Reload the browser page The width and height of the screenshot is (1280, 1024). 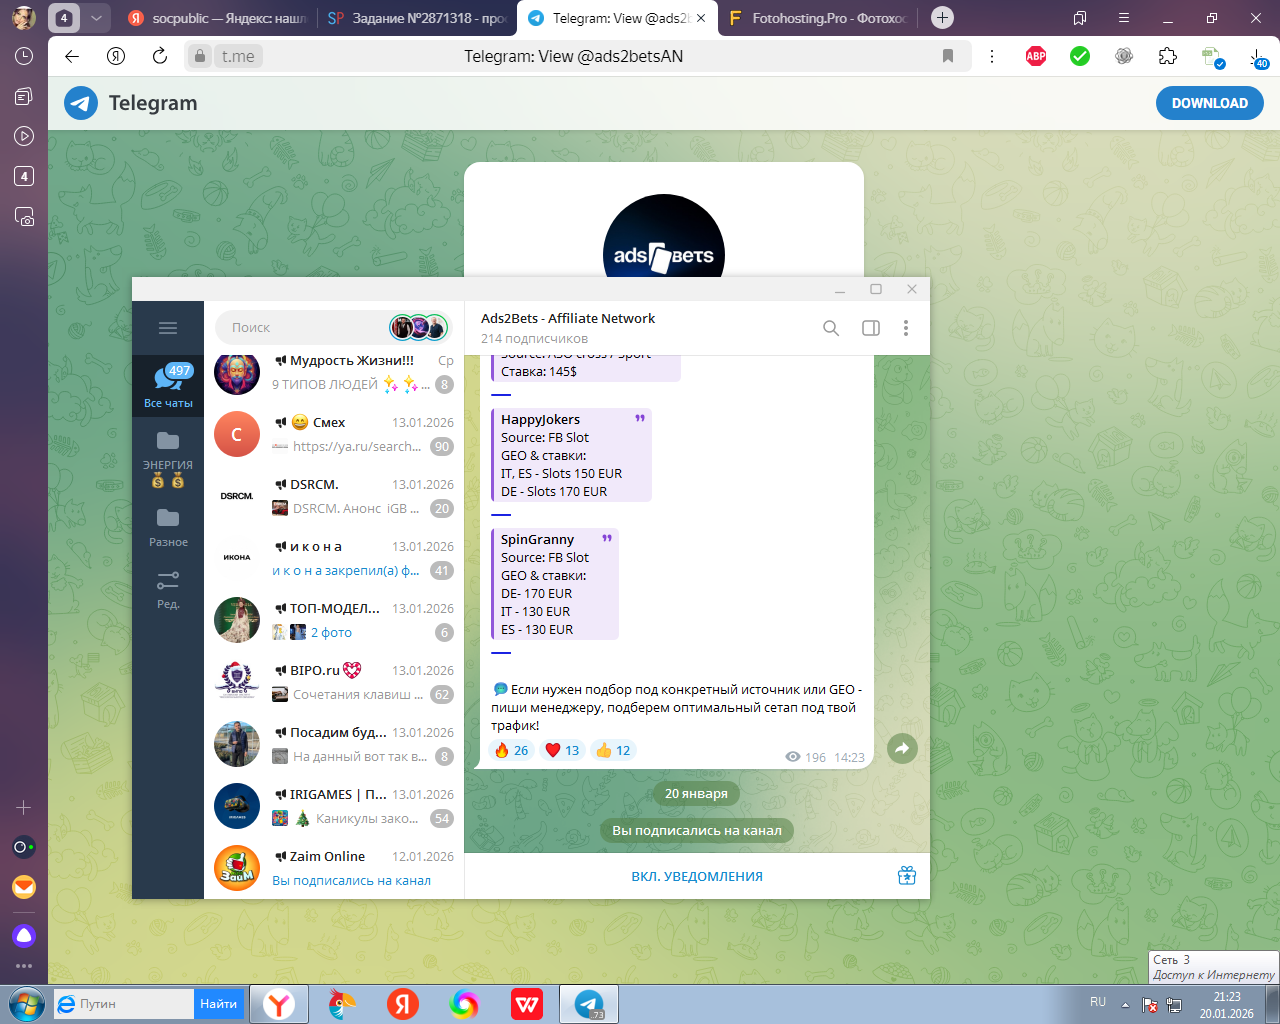point(160,56)
